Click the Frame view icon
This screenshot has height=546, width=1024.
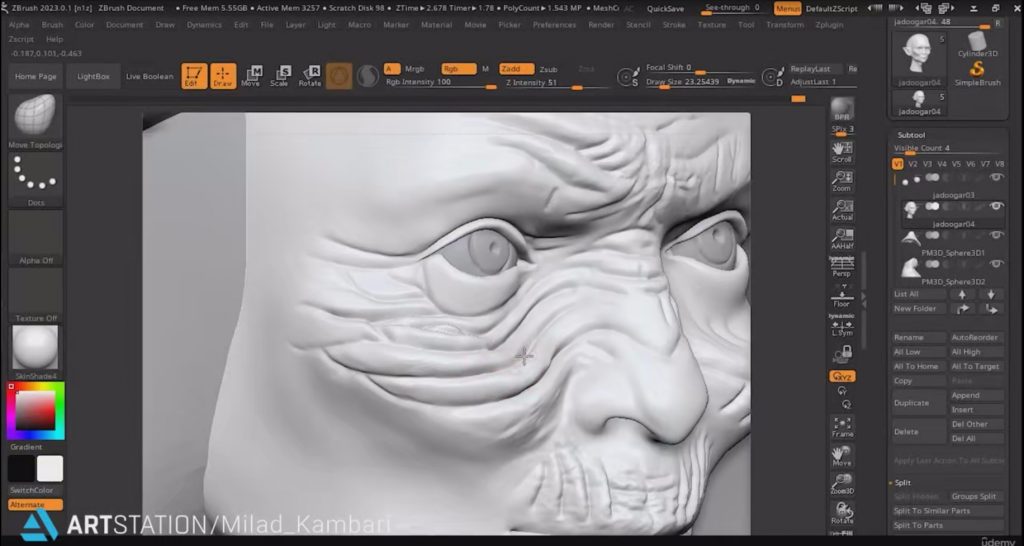coord(842,426)
